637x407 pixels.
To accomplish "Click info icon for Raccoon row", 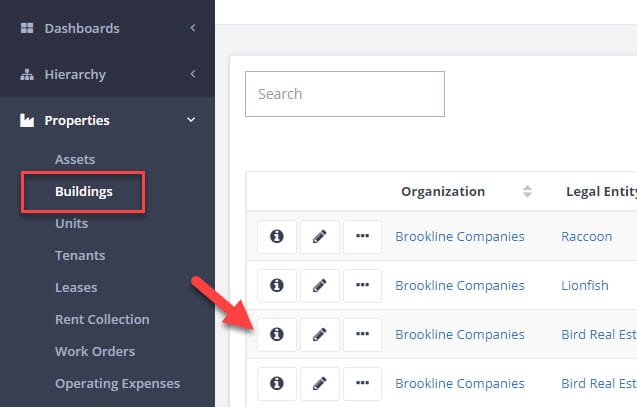I will 277,237.
